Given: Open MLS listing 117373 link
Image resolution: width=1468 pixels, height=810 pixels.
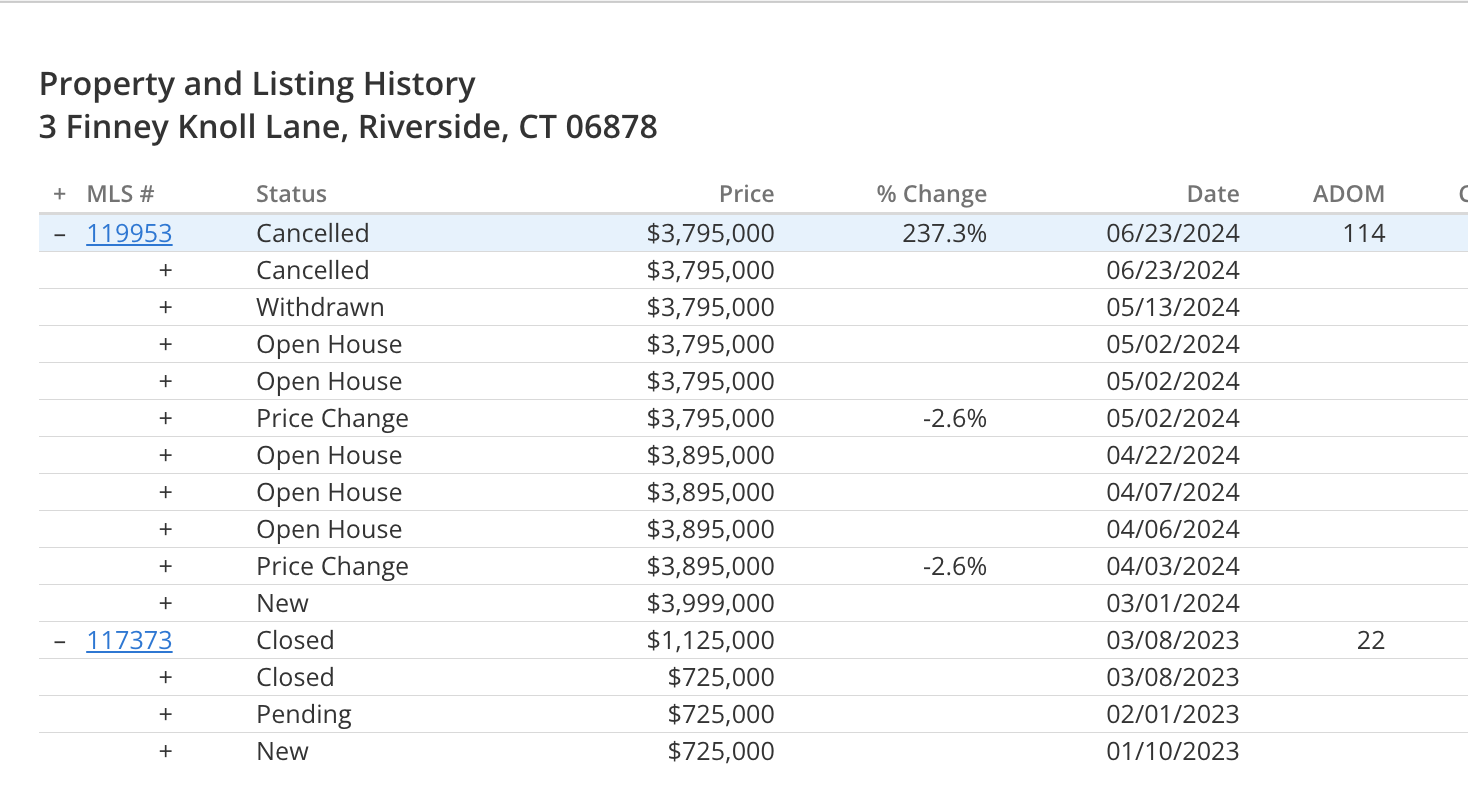Looking at the screenshot, I should point(129,640).
